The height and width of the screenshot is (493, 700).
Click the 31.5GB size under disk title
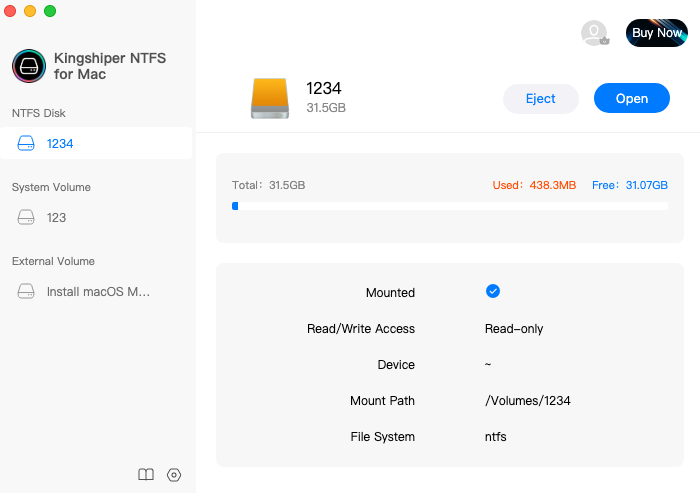[x=326, y=108]
